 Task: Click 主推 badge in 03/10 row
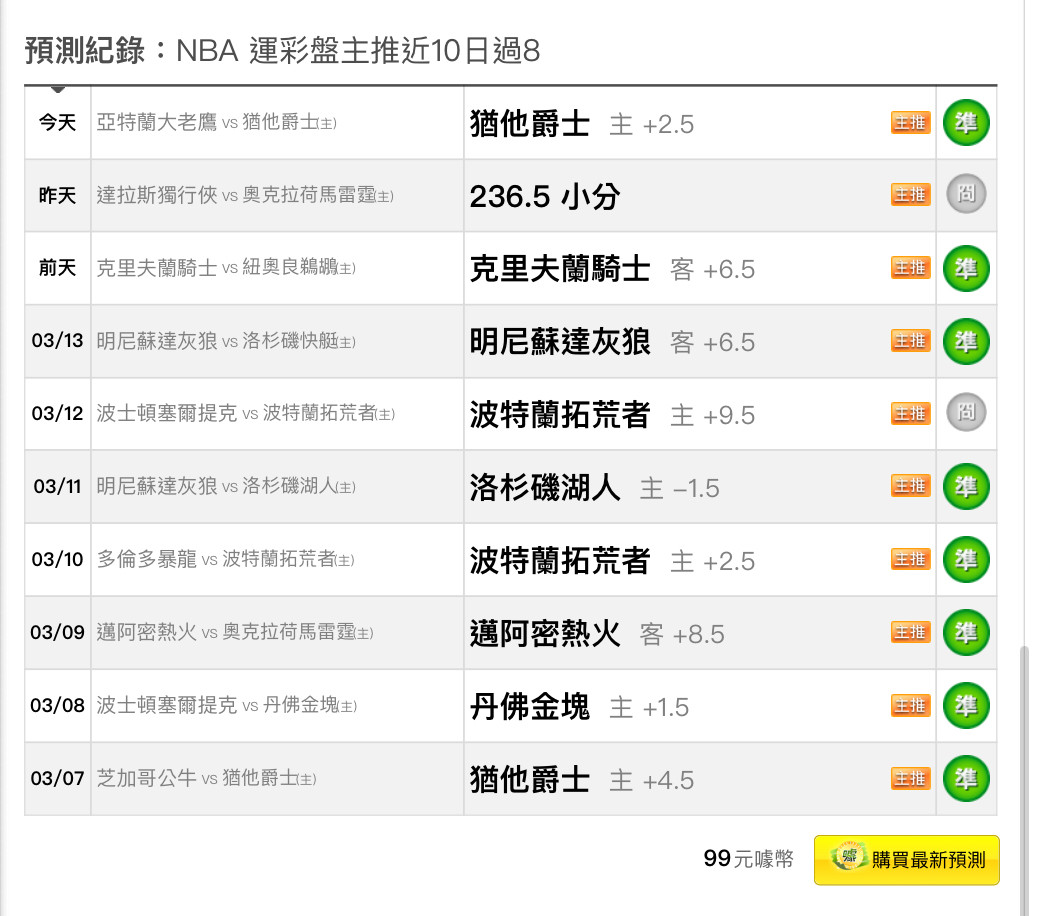pos(911,559)
